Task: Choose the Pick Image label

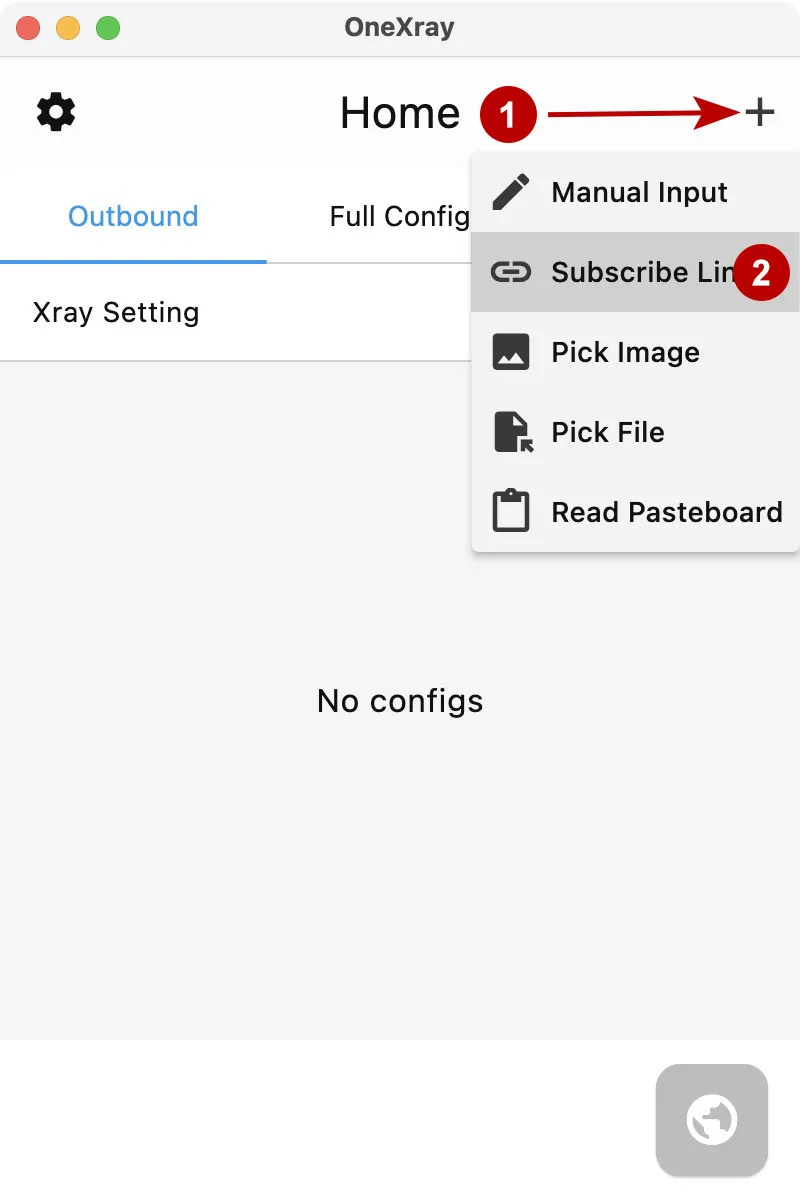Action: coord(625,352)
